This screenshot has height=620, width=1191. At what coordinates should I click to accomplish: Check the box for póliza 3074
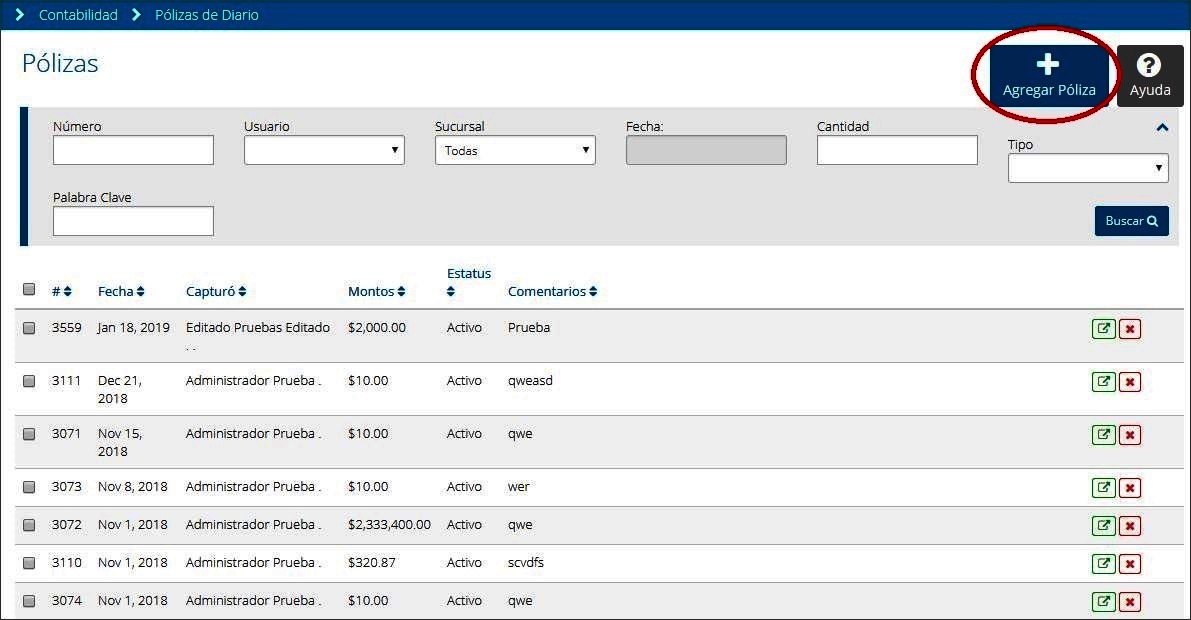coord(29,601)
